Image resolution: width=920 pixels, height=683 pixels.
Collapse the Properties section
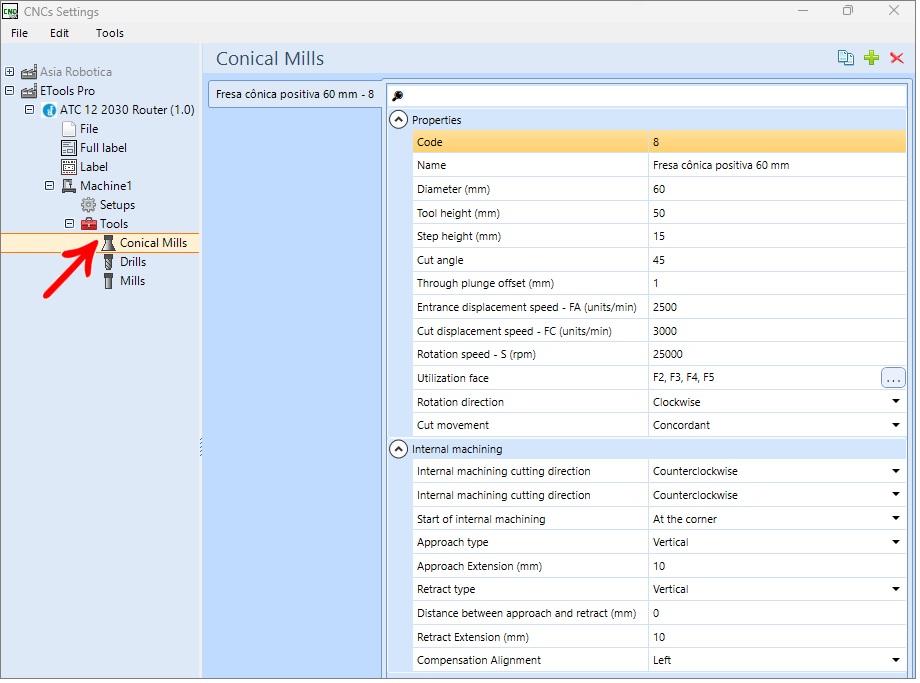400,120
